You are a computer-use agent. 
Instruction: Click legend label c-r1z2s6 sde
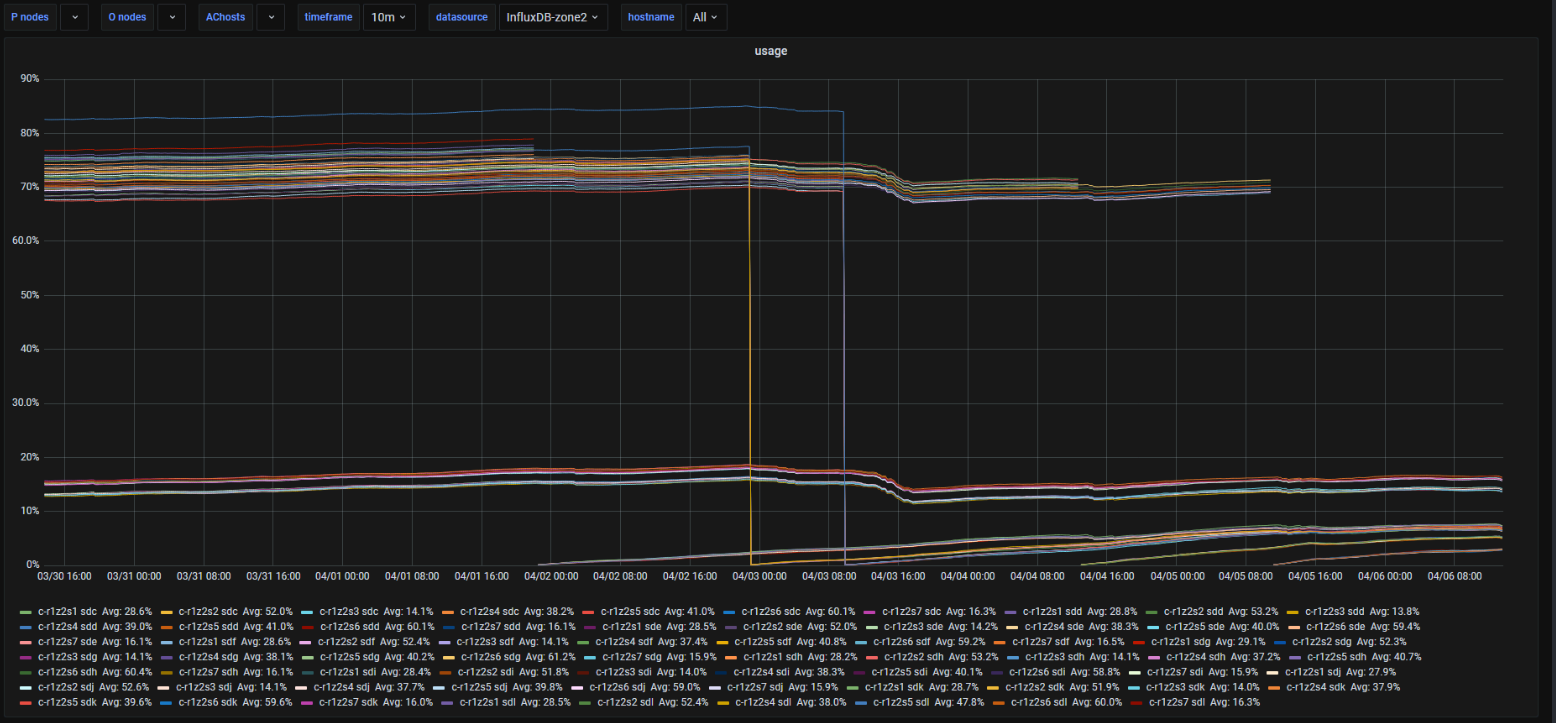click(1336, 626)
